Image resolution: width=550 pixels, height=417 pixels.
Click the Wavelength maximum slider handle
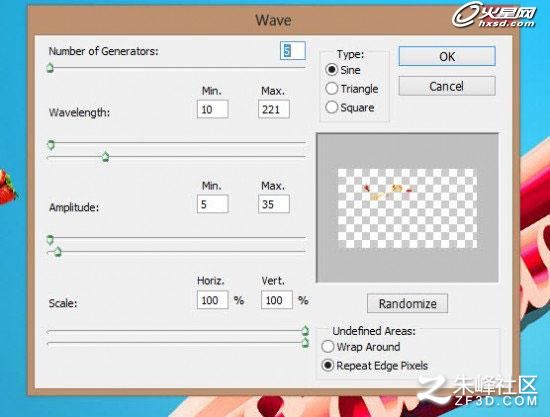[x=105, y=157]
